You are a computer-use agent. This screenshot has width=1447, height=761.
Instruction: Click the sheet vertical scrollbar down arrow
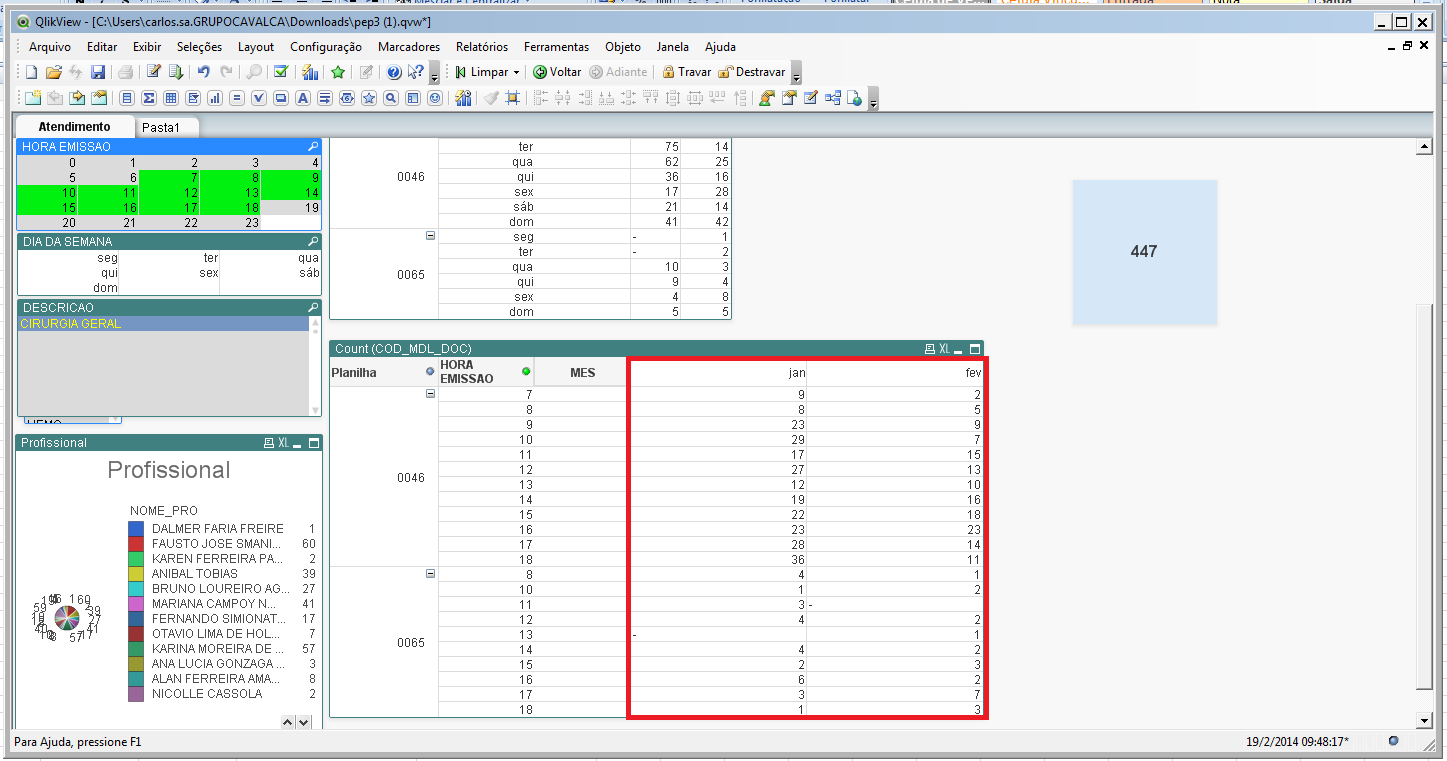(1425, 721)
